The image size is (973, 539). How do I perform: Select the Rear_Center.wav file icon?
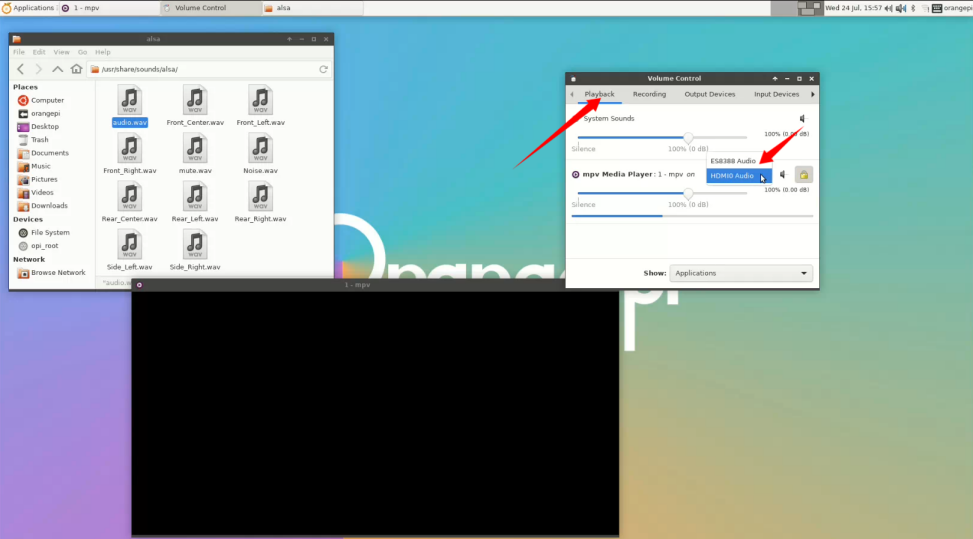(130, 197)
